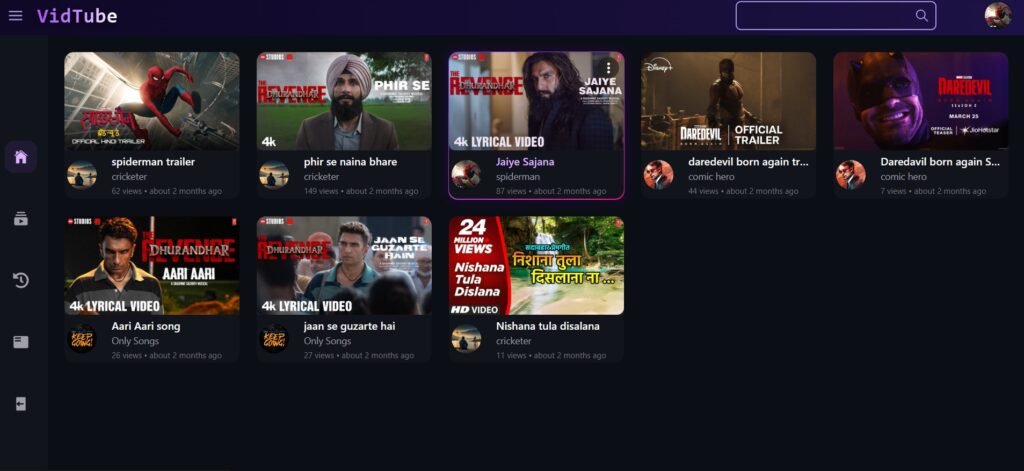Click '27 views • about 2 months ago' text
The height and width of the screenshot is (471, 1024).
(x=359, y=355)
